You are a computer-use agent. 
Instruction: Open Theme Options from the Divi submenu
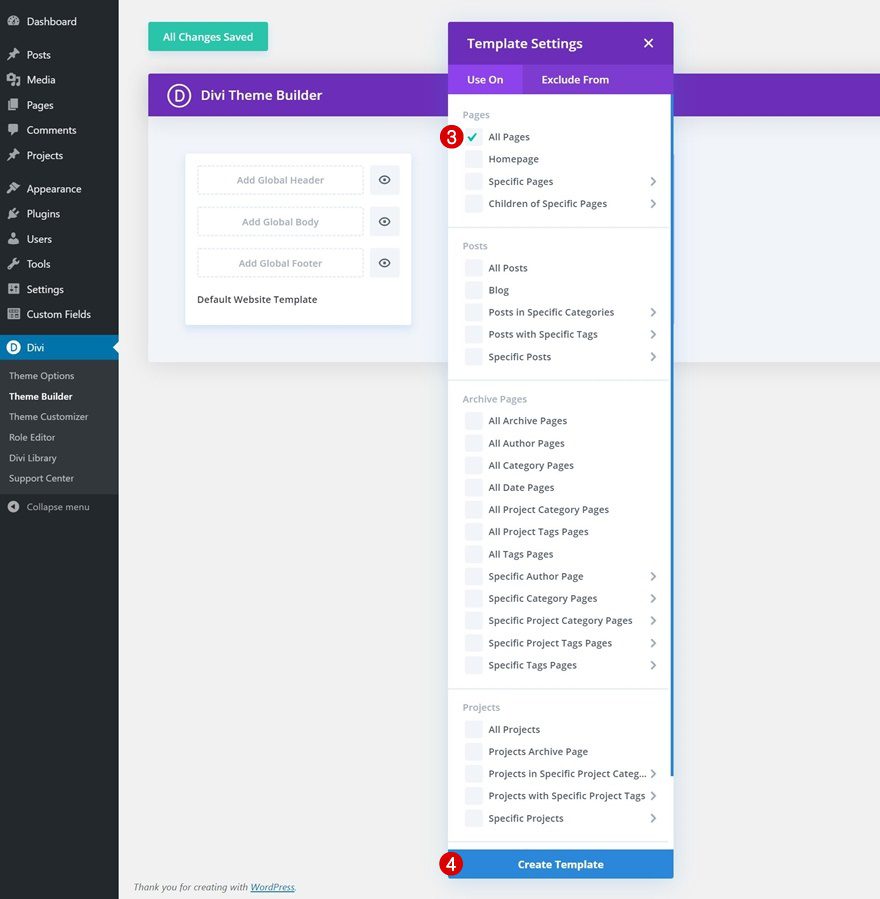click(41, 375)
